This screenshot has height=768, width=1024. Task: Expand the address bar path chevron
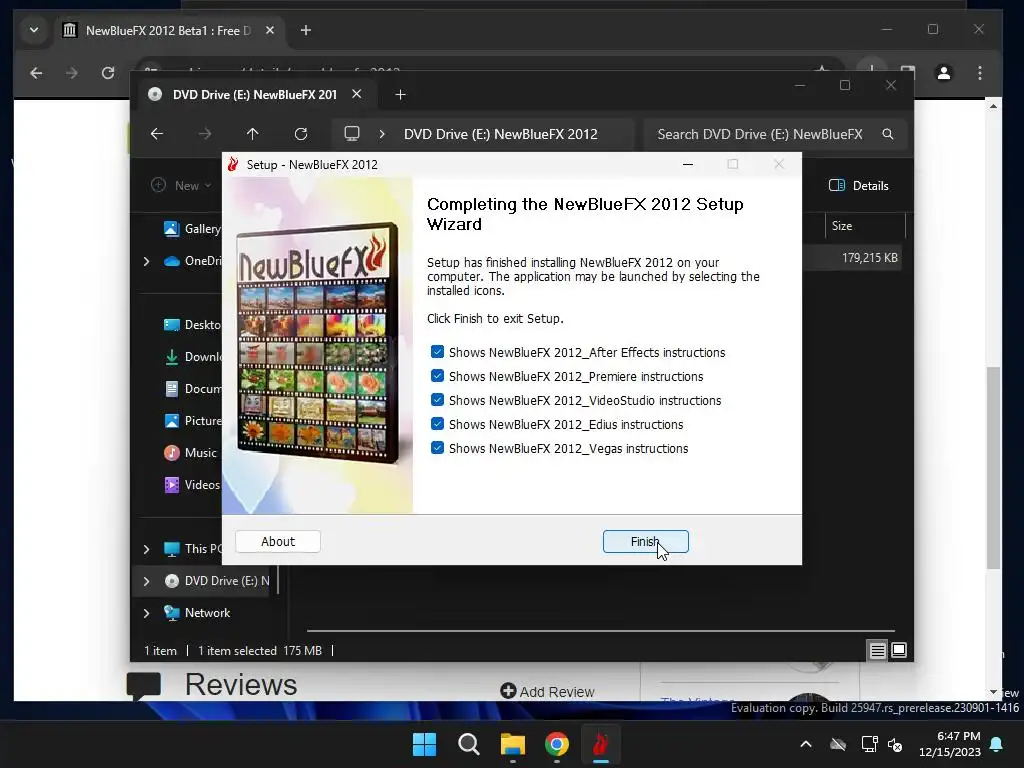382,134
